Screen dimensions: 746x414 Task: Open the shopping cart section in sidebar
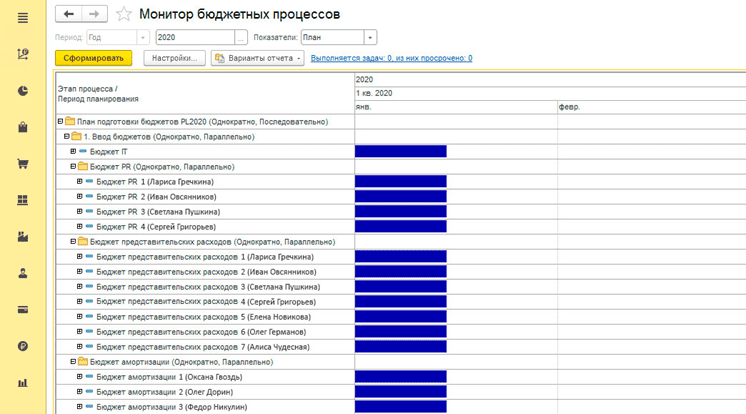pyautogui.click(x=23, y=164)
